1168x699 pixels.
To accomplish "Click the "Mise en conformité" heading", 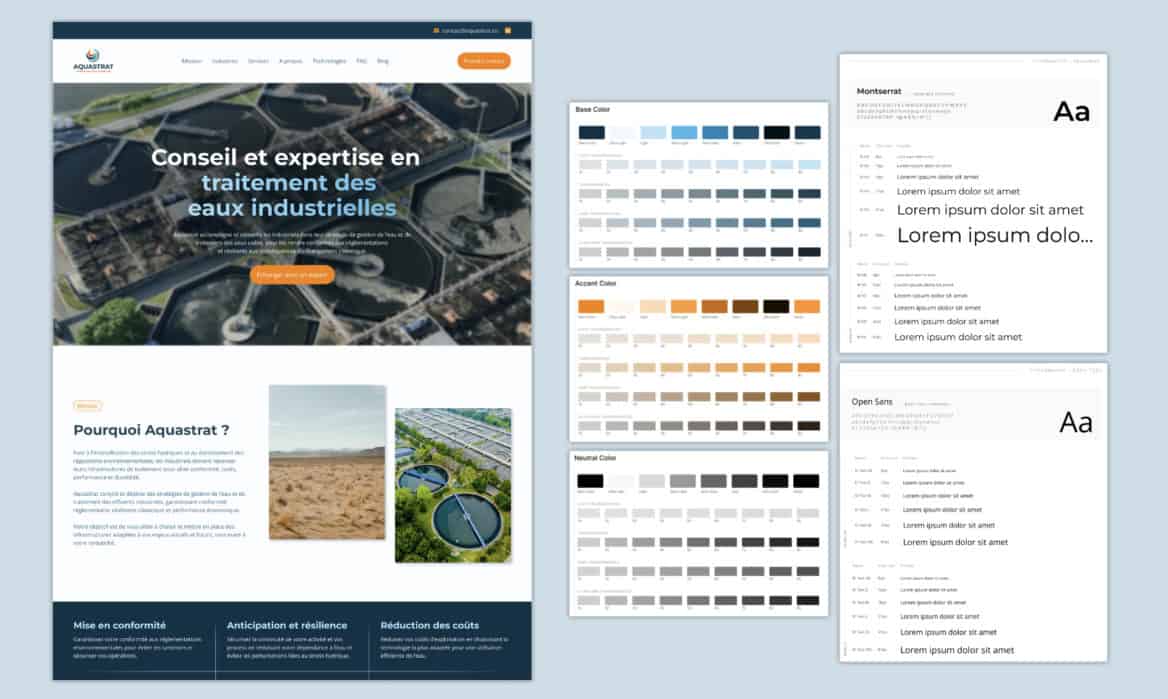I will point(119,625).
